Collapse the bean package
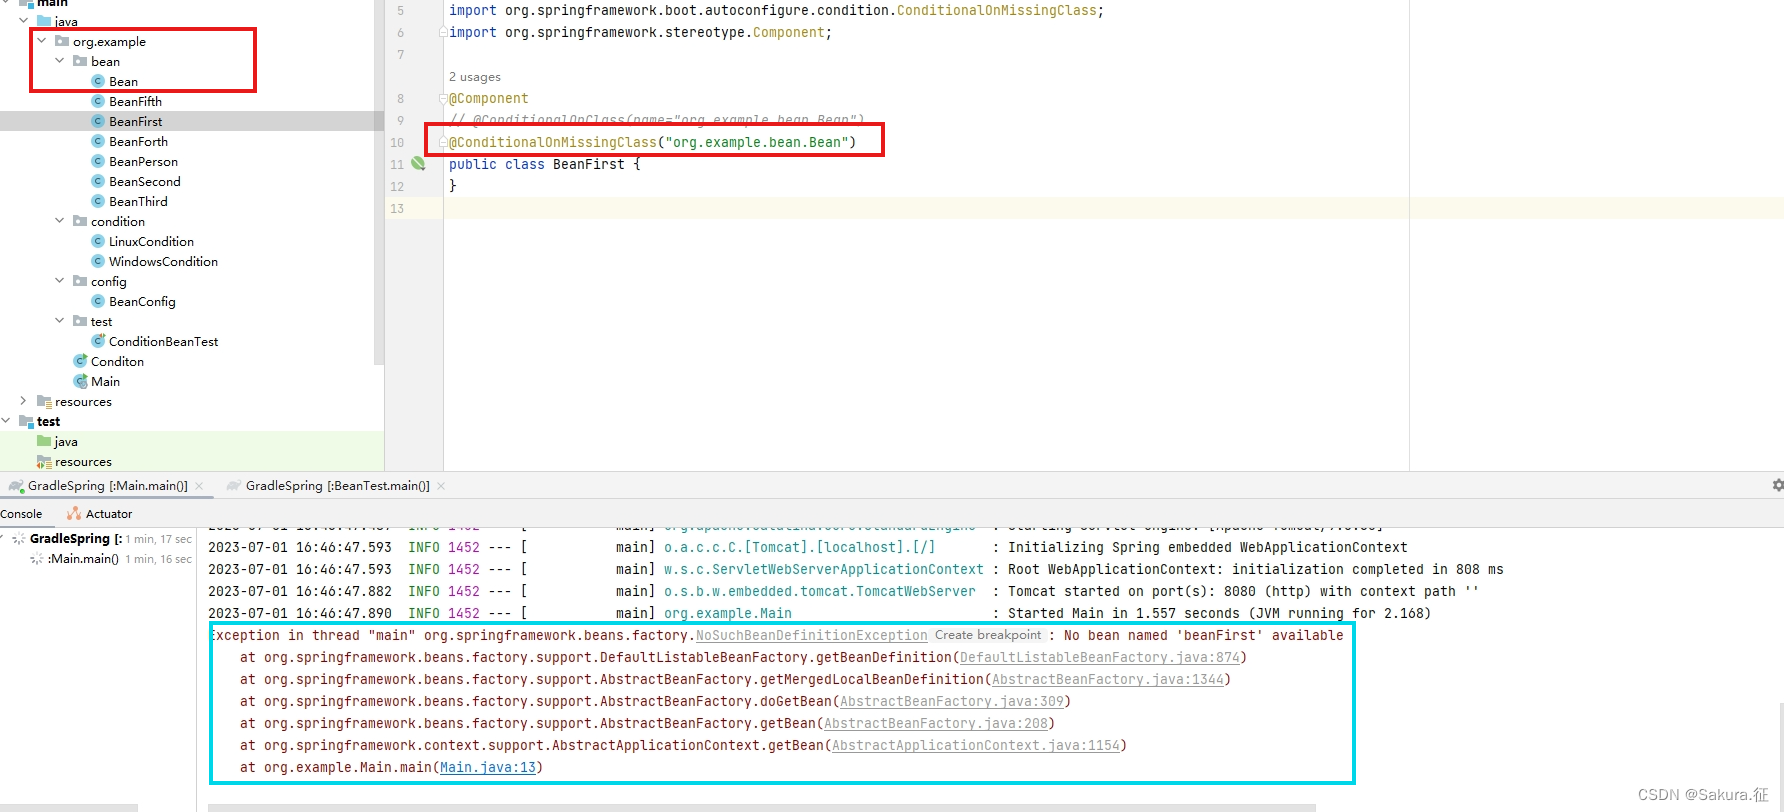The height and width of the screenshot is (812, 1784). (60, 61)
